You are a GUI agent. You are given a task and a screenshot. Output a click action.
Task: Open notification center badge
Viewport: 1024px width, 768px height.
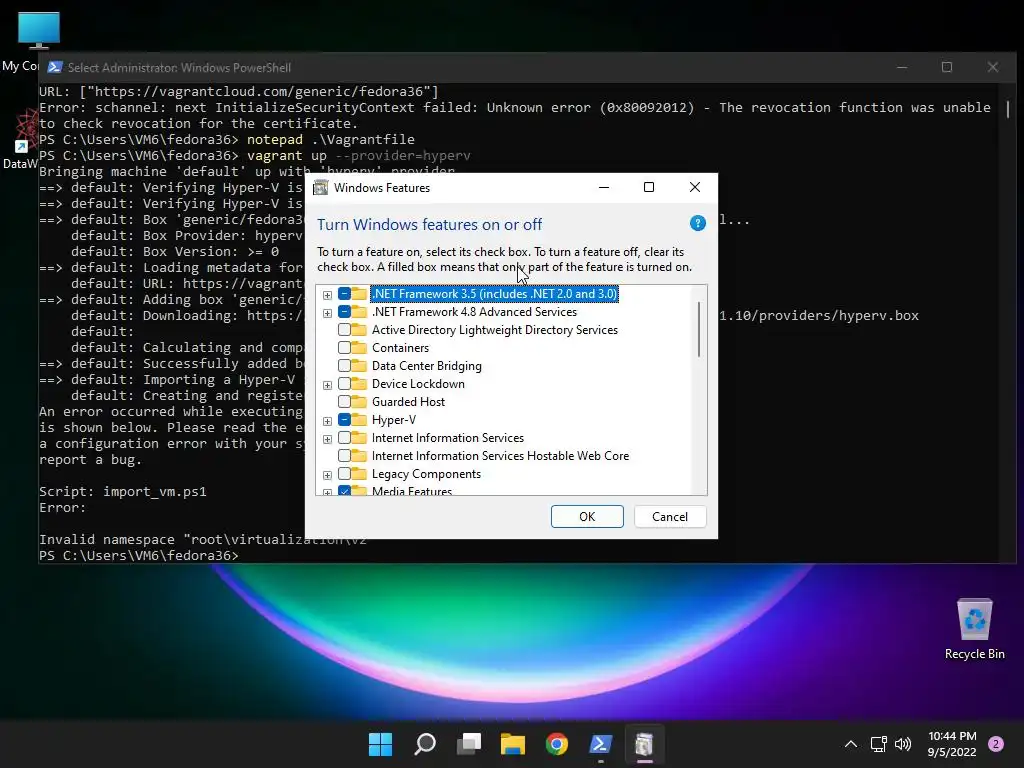coord(996,744)
